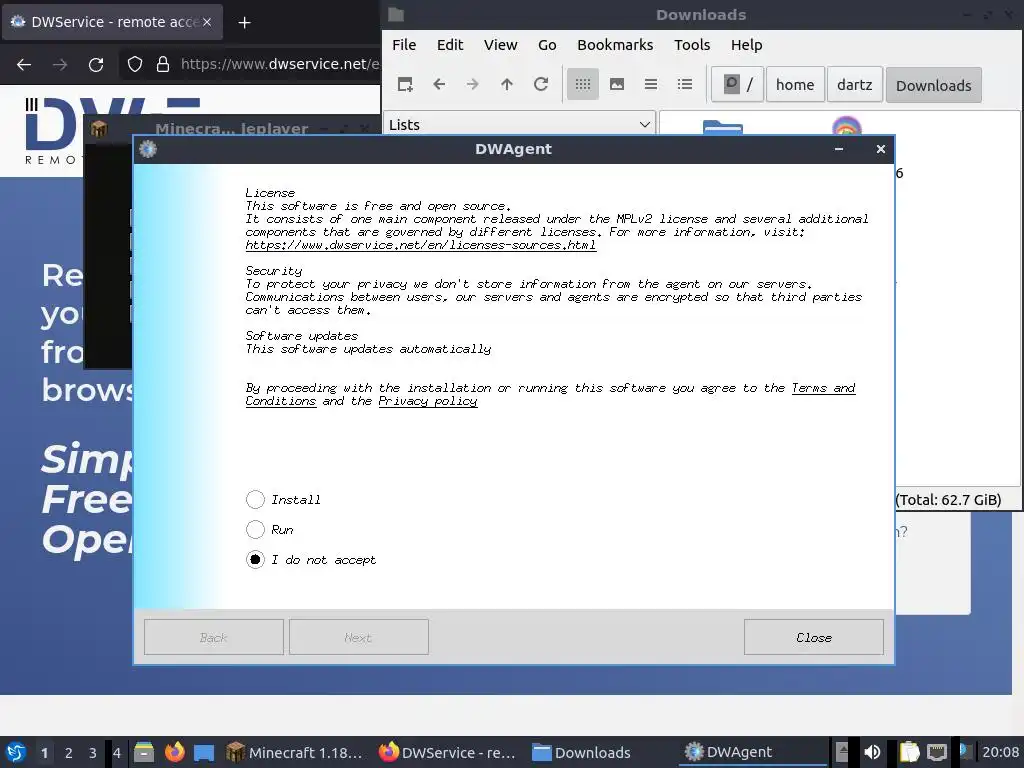Open the Go menu in file manager

tap(547, 45)
